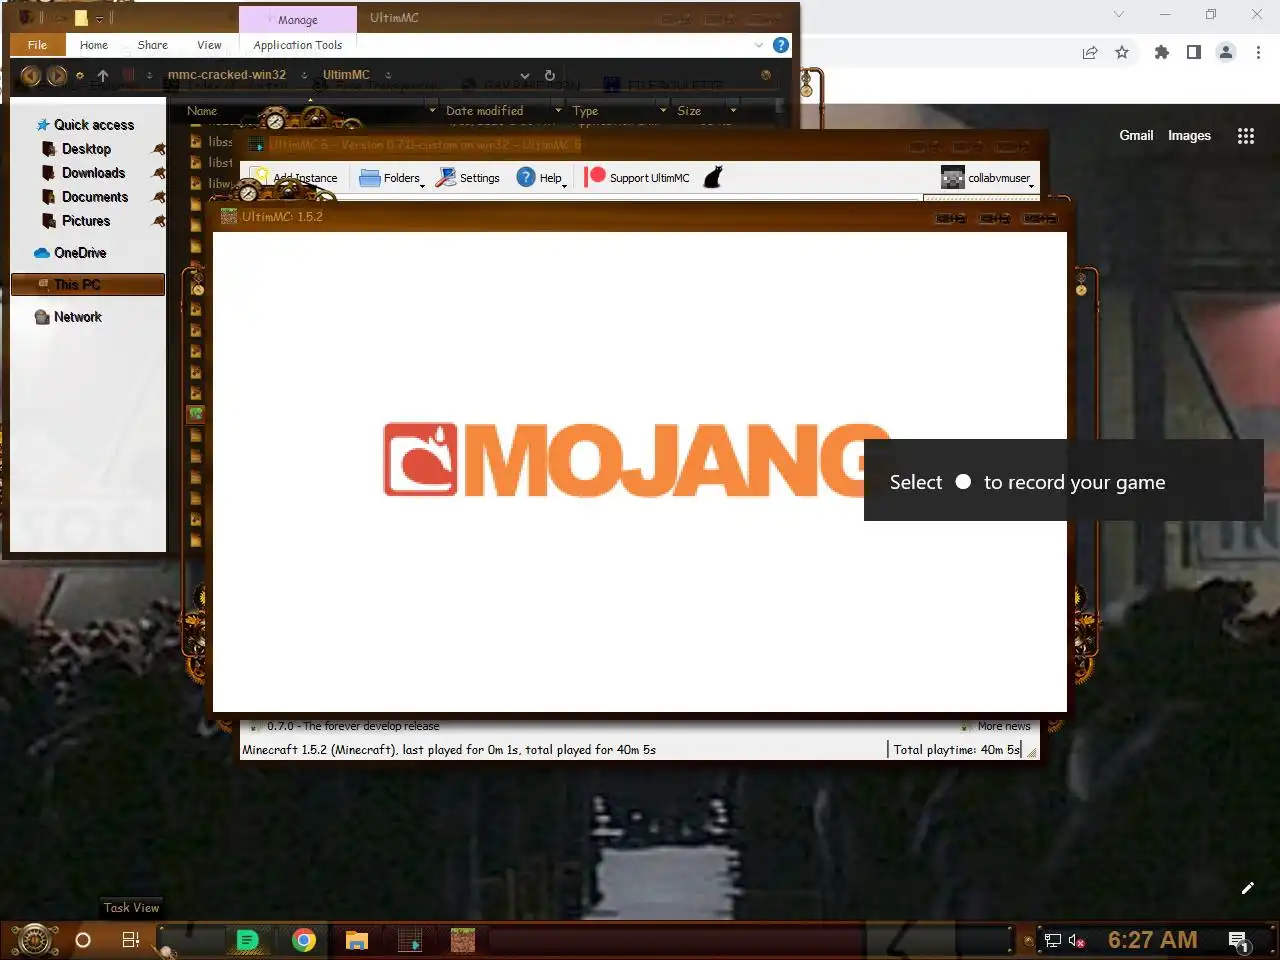
Task: Click the '0.7.0 - The forever develop release' news text
Action: [353, 726]
